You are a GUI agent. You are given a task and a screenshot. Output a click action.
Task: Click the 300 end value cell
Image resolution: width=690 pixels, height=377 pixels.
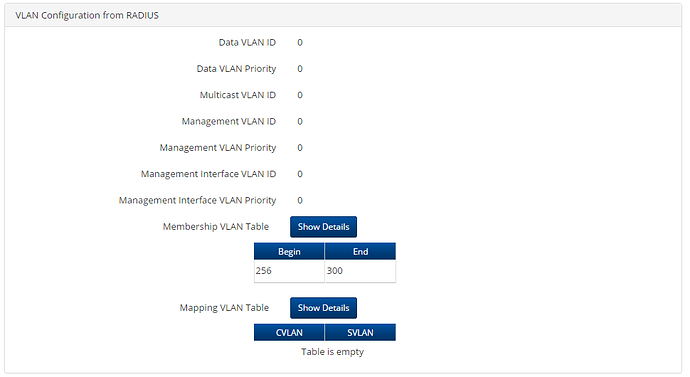pyautogui.click(x=360, y=271)
